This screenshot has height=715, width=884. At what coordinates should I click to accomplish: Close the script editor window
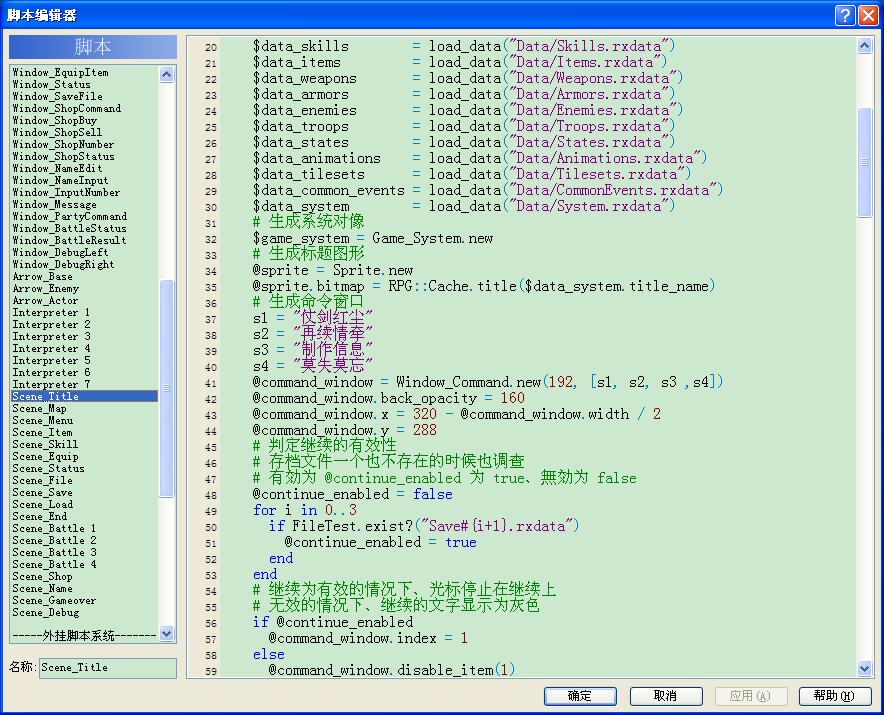coord(868,15)
